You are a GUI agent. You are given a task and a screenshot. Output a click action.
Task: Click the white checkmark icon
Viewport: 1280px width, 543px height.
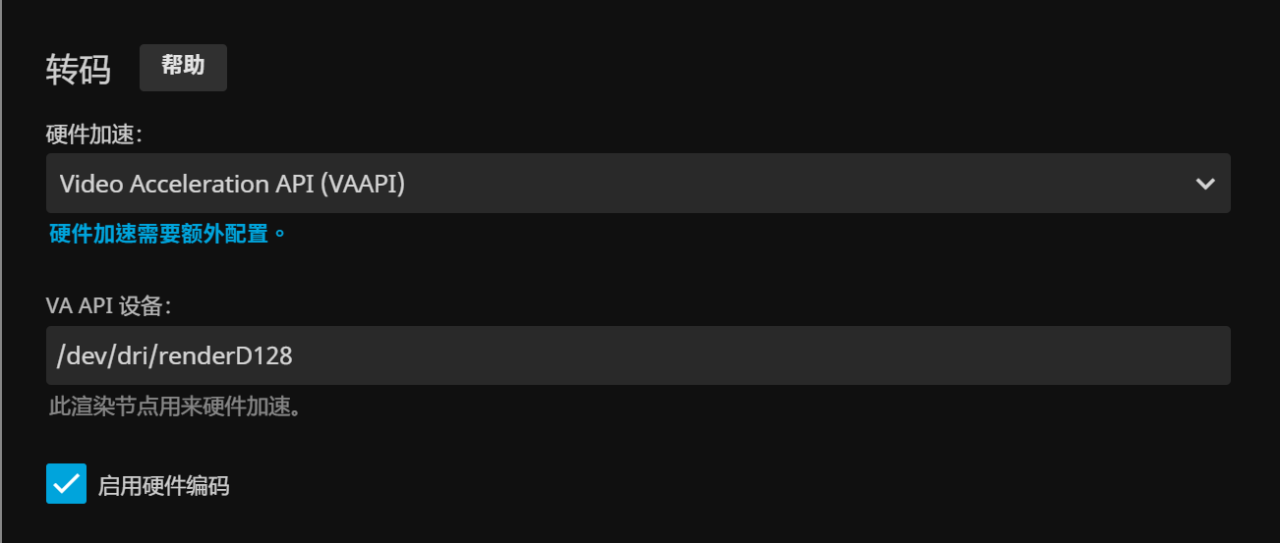coord(66,484)
